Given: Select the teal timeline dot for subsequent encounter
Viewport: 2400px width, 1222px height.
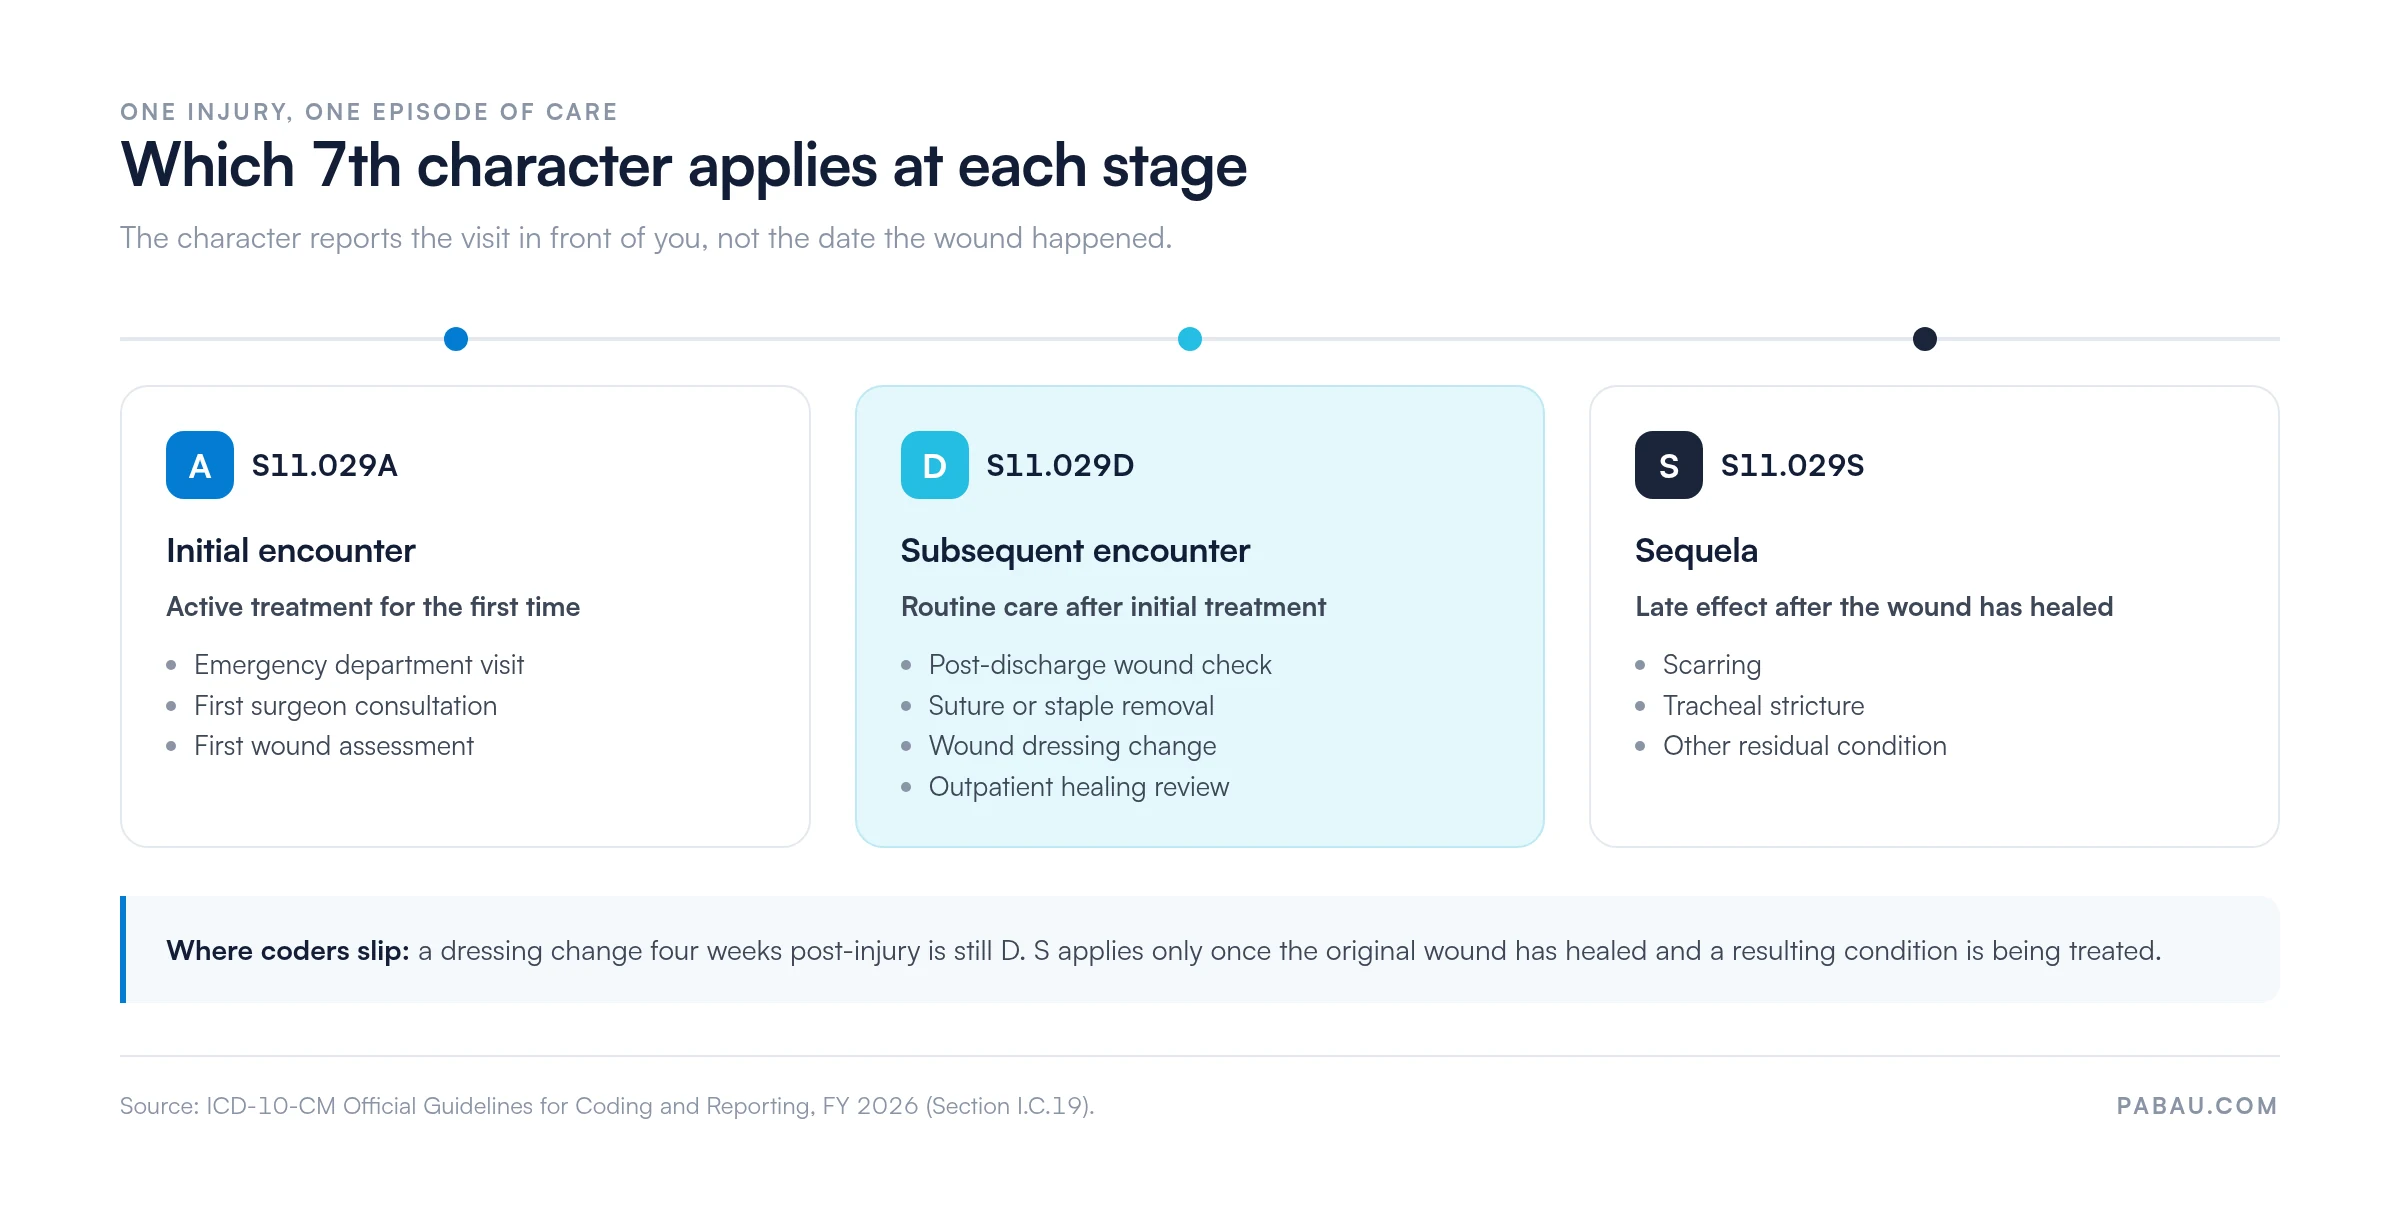Looking at the screenshot, I should coord(1190,339).
